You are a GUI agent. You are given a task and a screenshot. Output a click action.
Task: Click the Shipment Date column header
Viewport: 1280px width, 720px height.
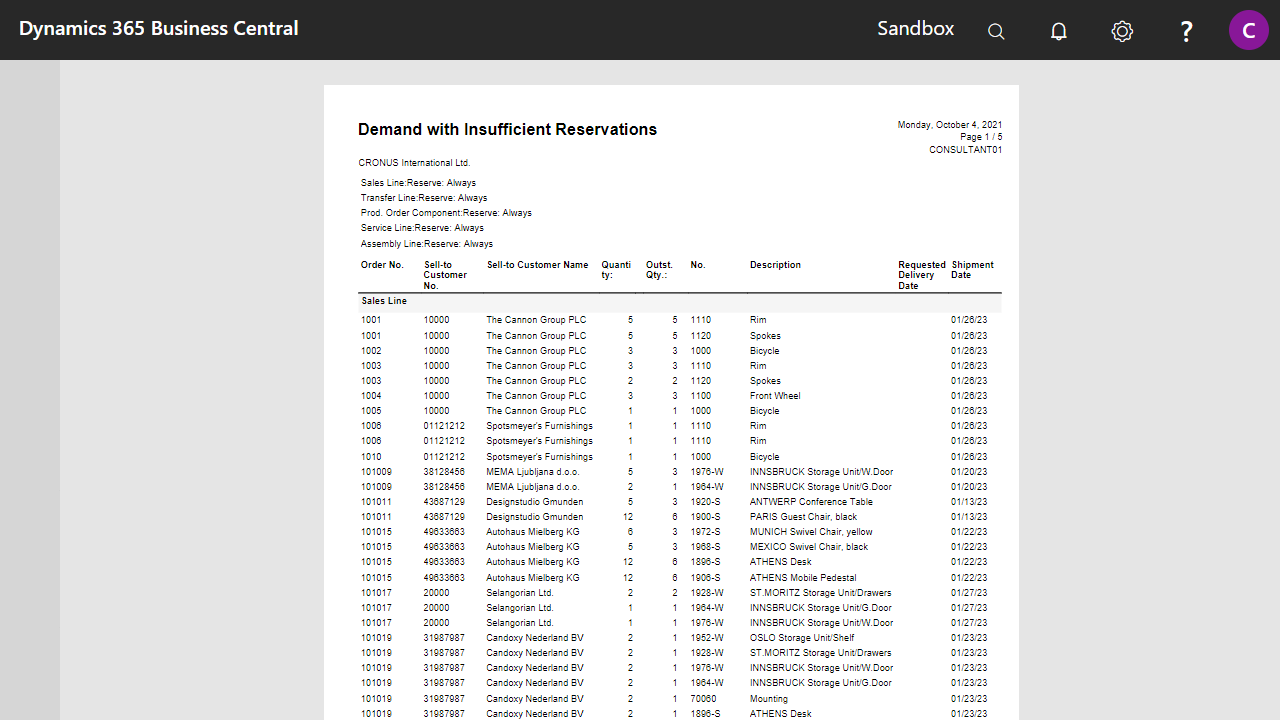pyautogui.click(x=972, y=269)
